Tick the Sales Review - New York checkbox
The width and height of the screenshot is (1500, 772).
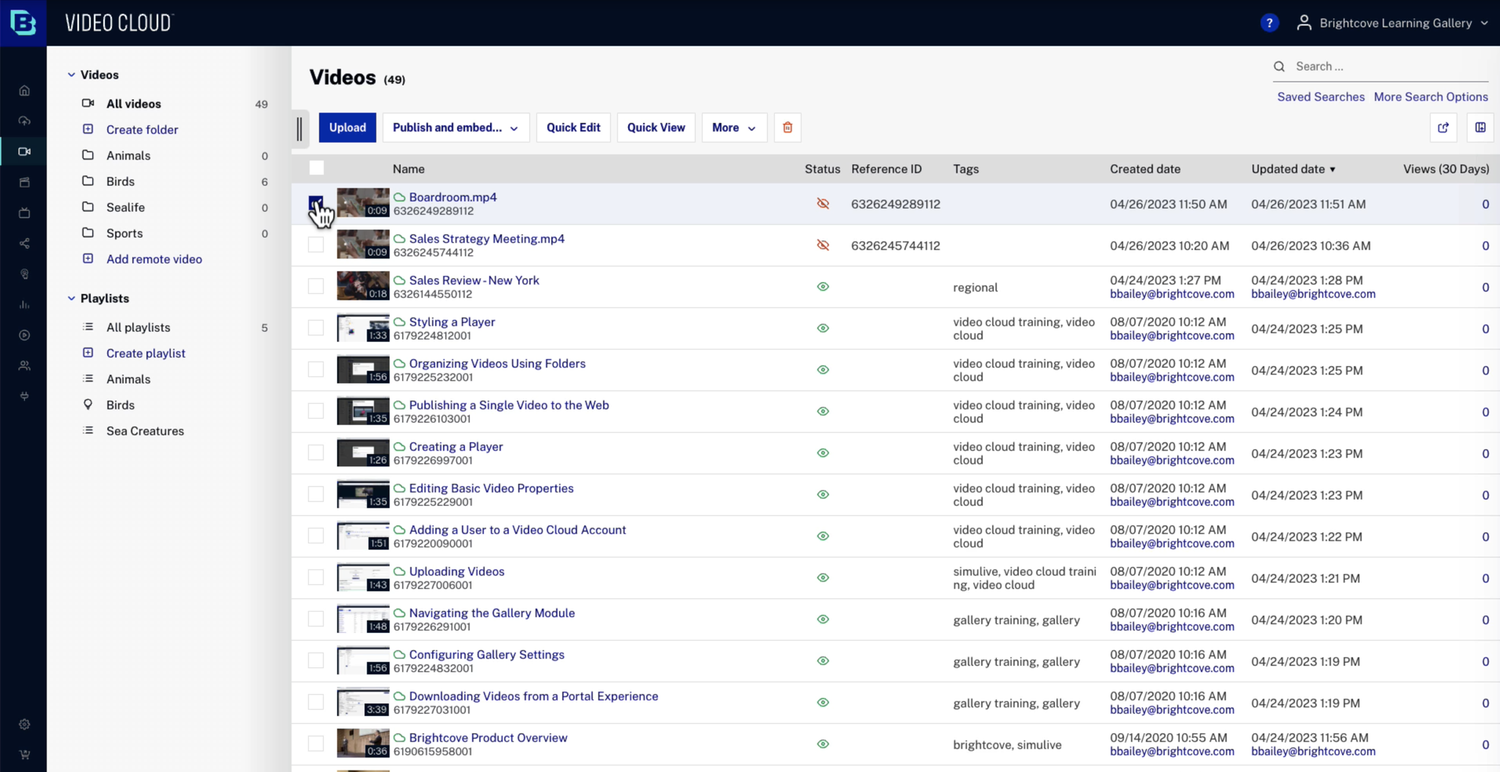pyautogui.click(x=316, y=287)
